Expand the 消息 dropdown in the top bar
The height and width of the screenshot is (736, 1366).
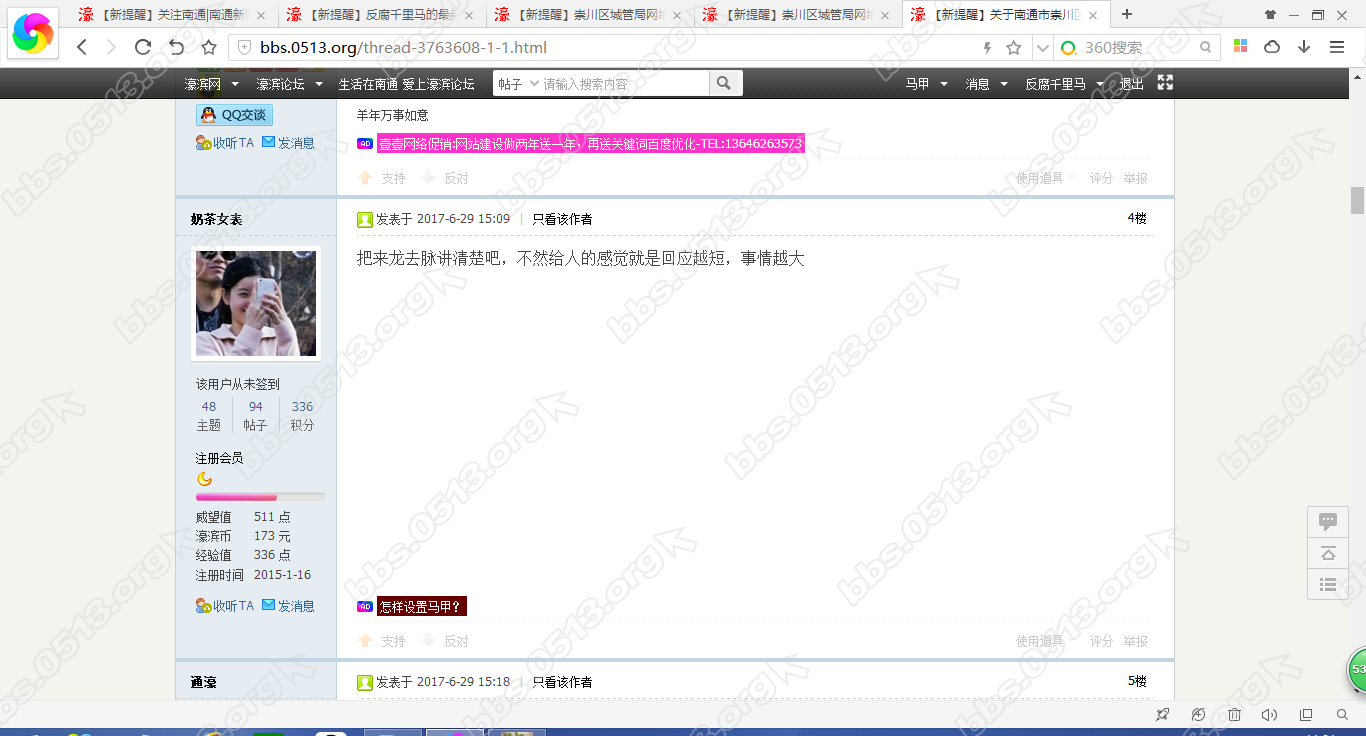[x=1003, y=84]
